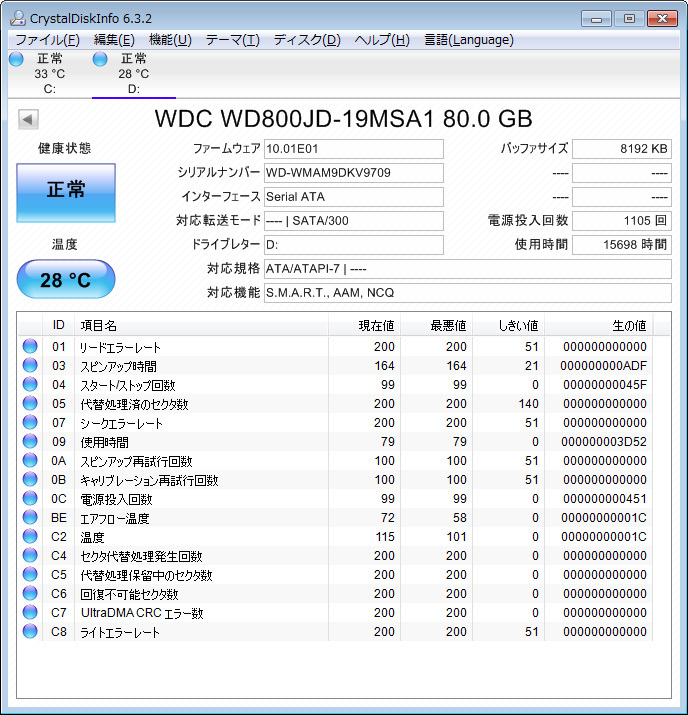Click status orb for 07 シークエラーレート
This screenshot has width=688, height=715.
point(30,422)
